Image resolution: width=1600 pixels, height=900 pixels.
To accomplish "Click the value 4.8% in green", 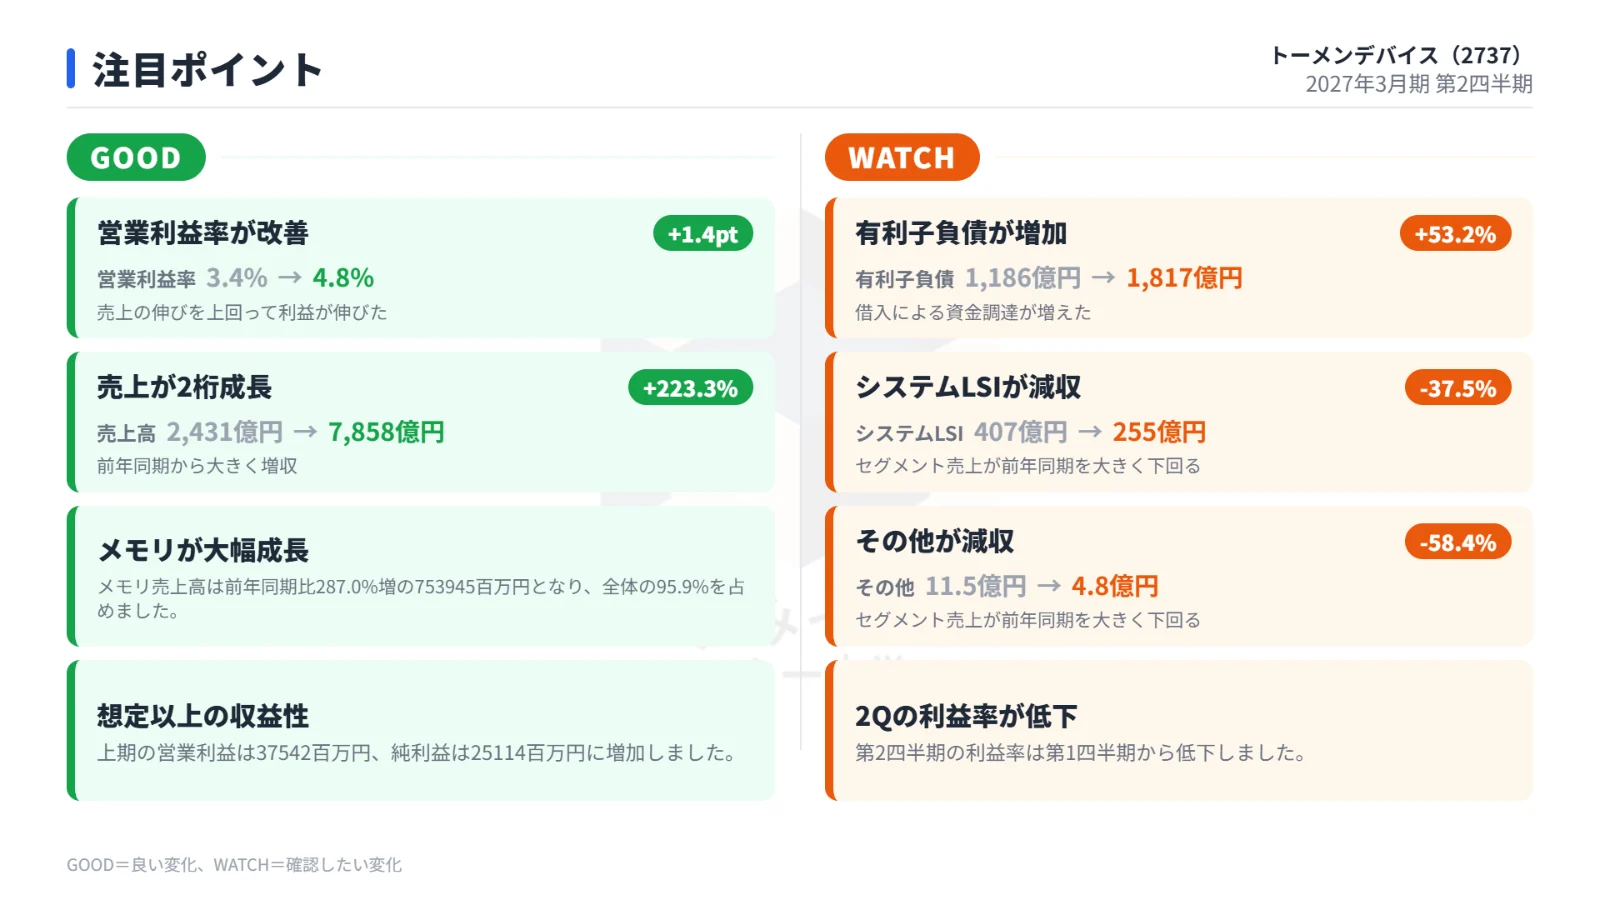I will pyautogui.click(x=343, y=277).
